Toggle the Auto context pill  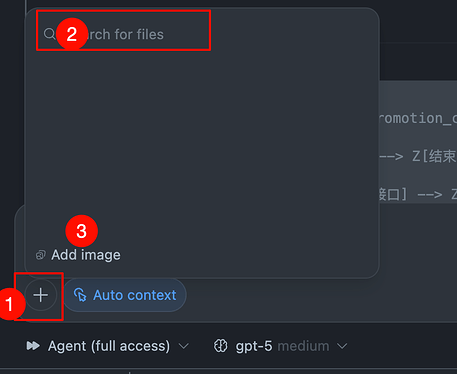[125, 295]
